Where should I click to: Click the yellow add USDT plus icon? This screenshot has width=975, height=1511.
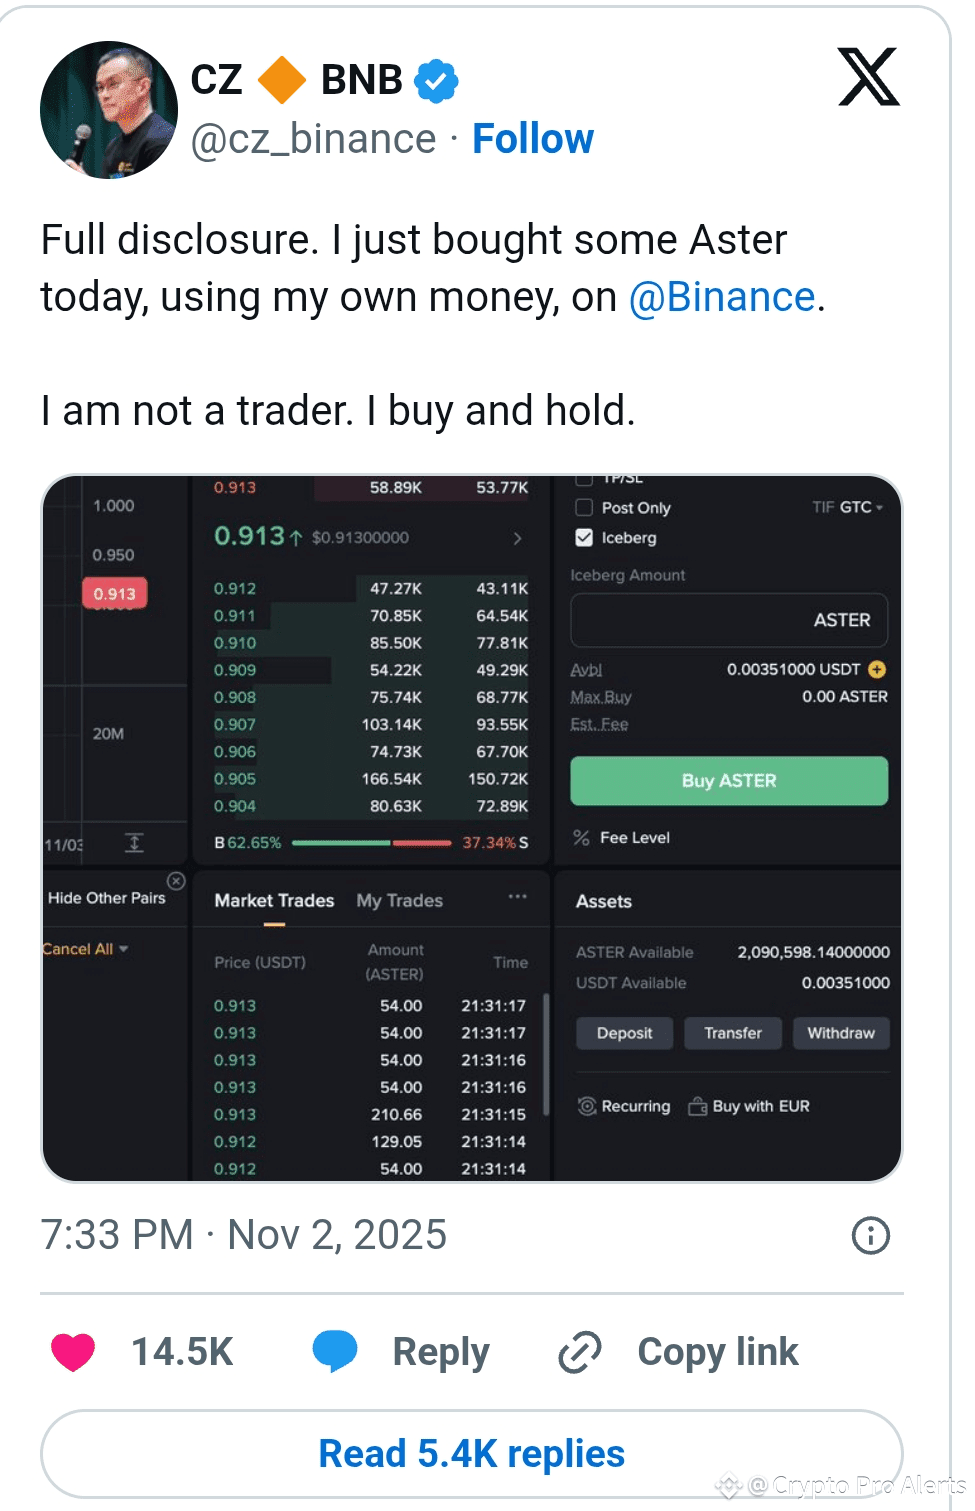(x=877, y=669)
